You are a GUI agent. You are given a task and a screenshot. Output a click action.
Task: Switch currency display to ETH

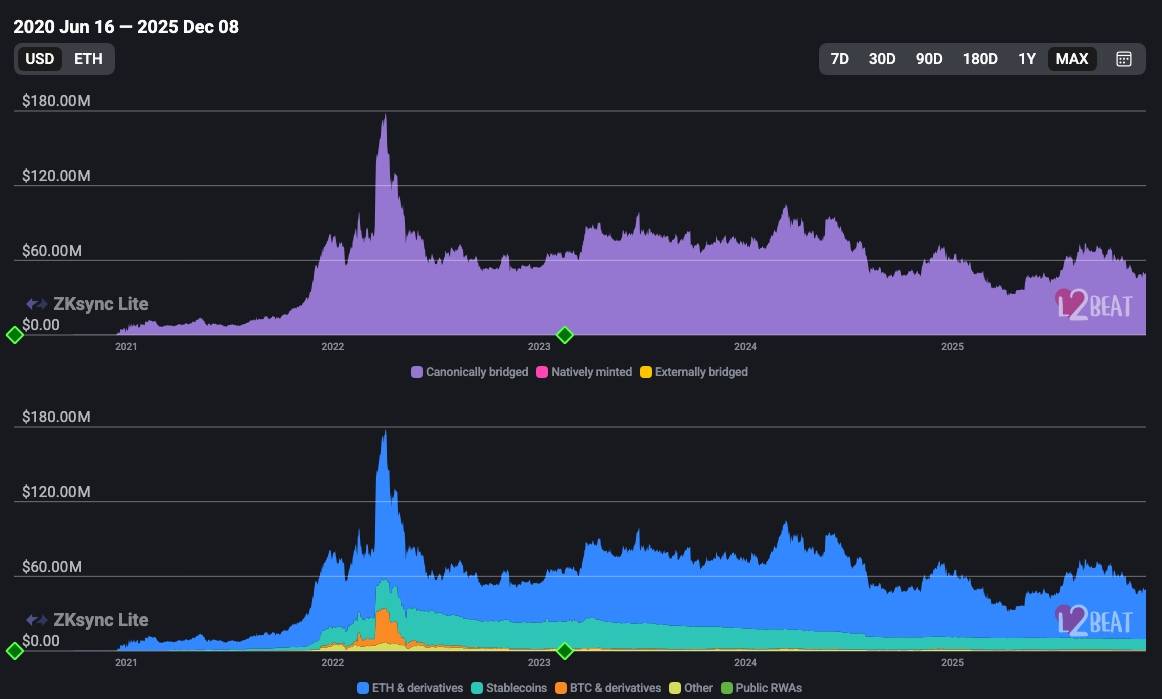click(88, 59)
